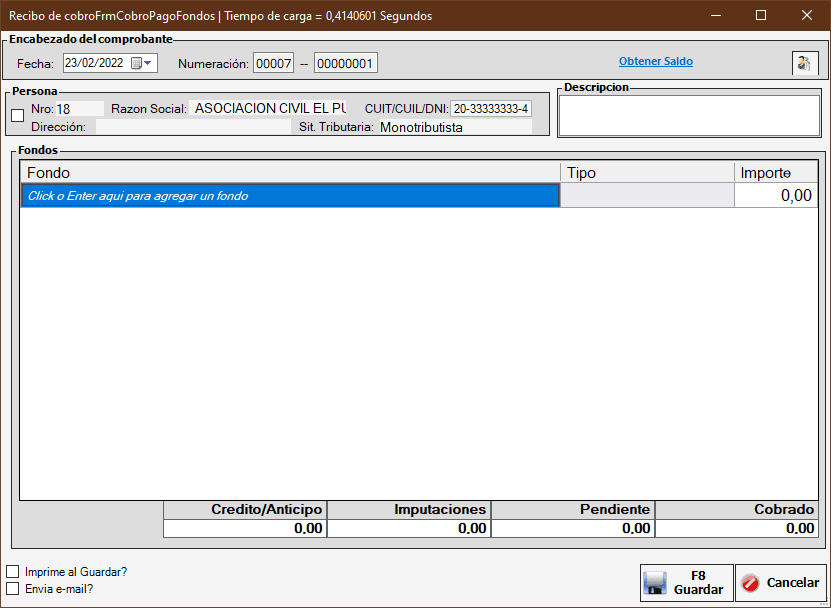Screen dimensions: 831x608
Task: Click the first Numeración field 00007
Action: coord(273,64)
